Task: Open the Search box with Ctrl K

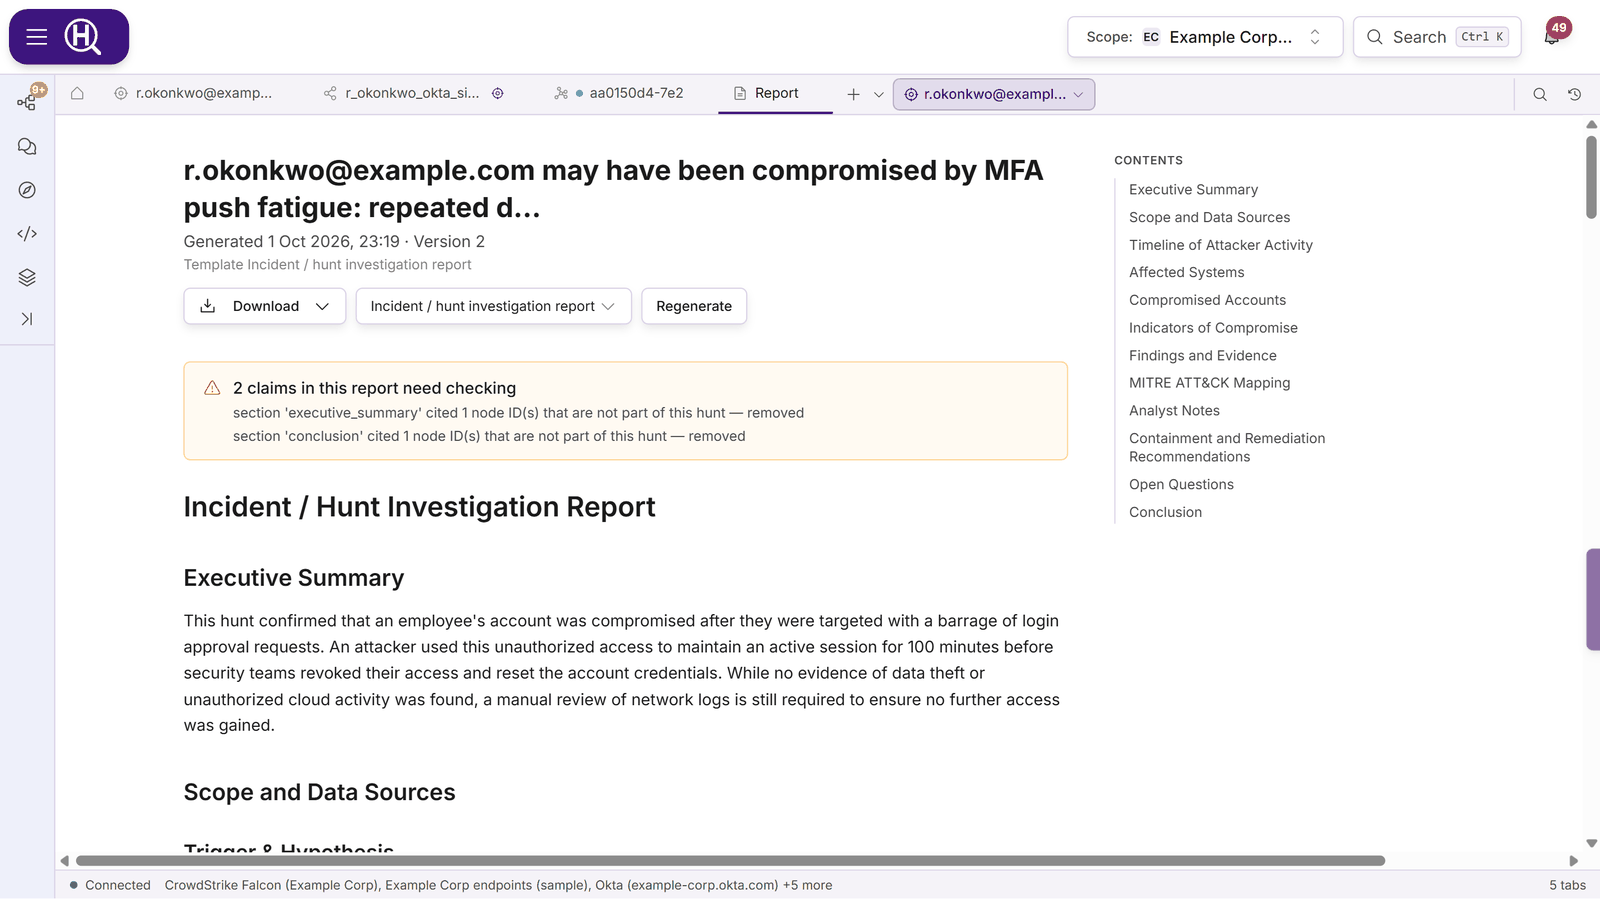Action: click(1437, 37)
